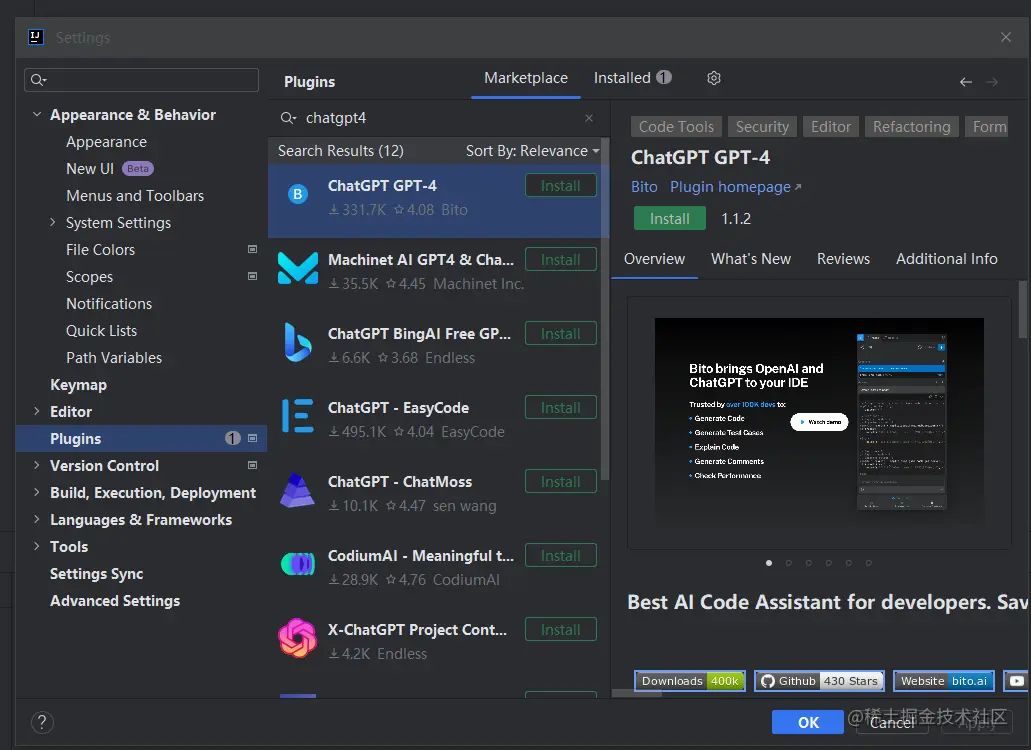Click the Code Tools tag

pyautogui.click(x=676, y=126)
